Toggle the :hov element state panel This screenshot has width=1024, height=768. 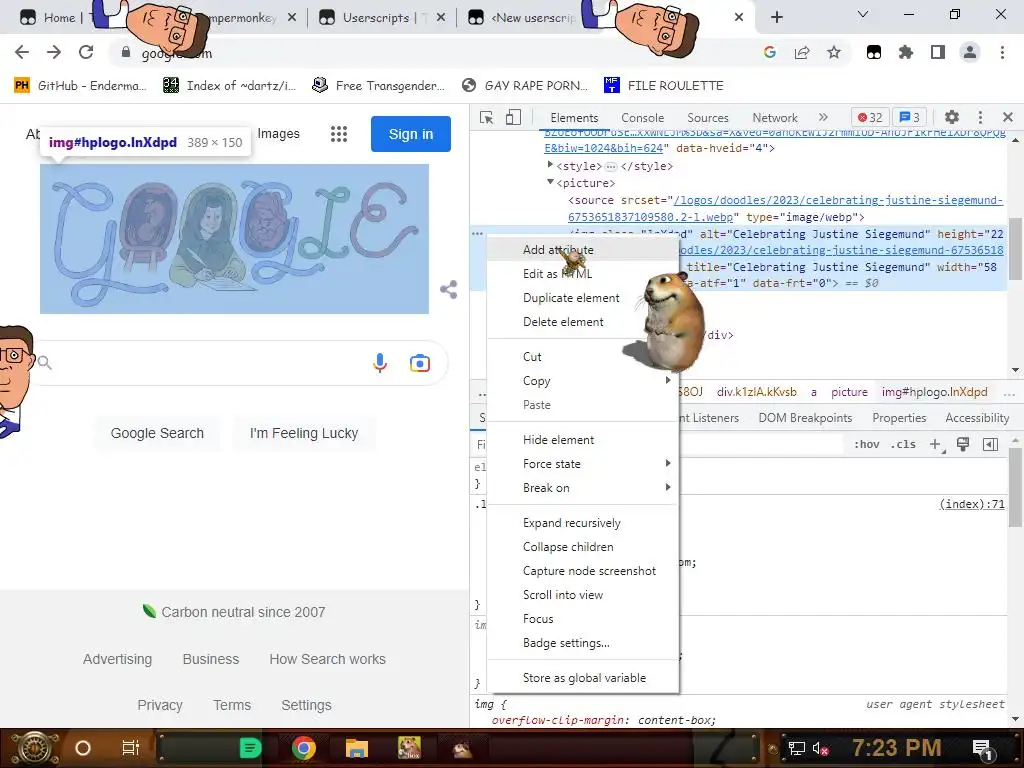pyautogui.click(x=867, y=444)
